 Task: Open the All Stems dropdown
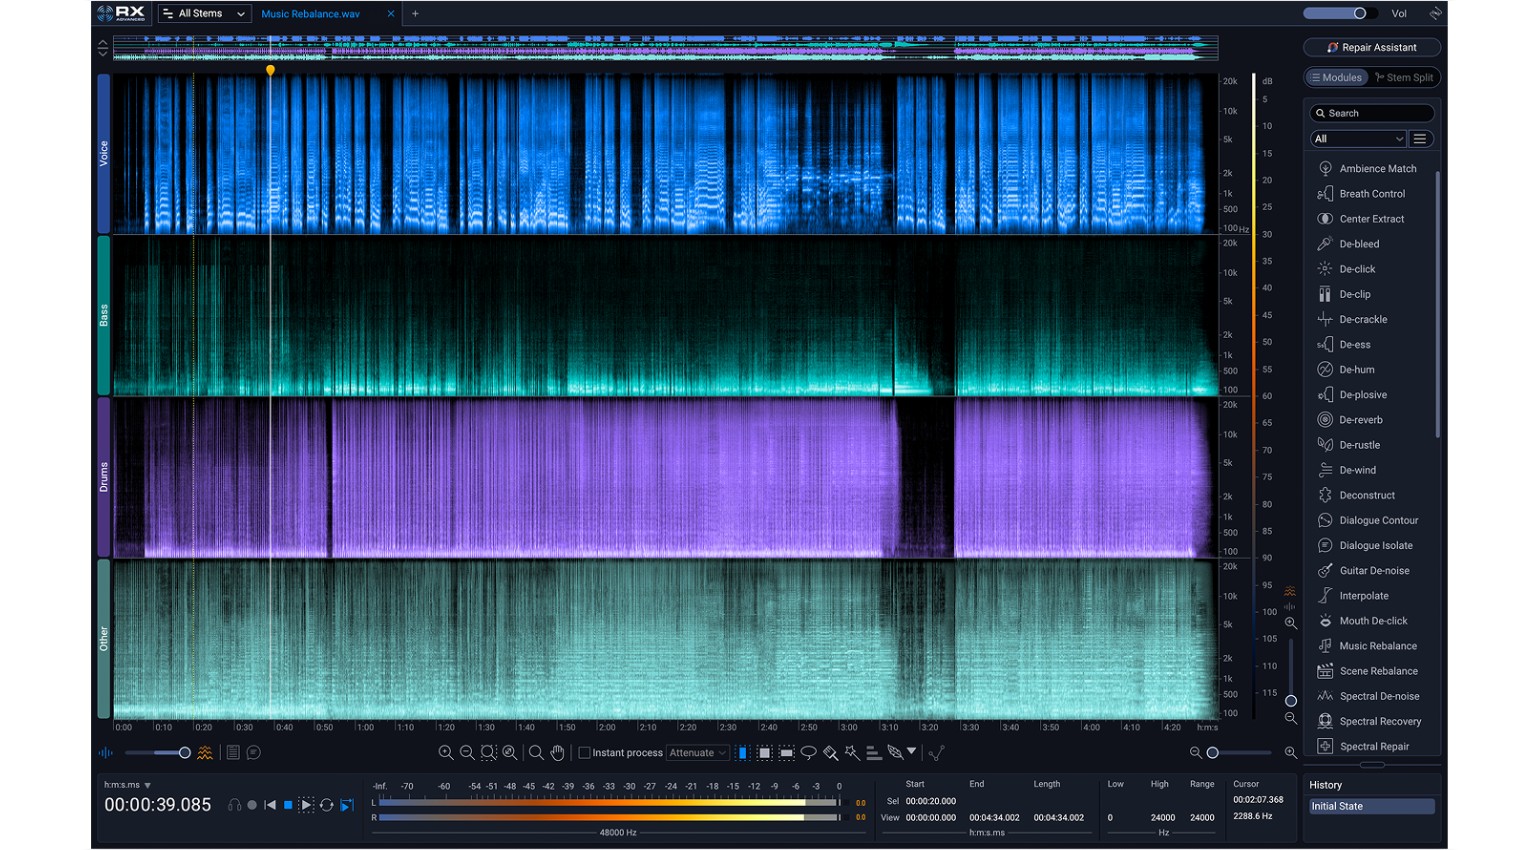(x=203, y=13)
